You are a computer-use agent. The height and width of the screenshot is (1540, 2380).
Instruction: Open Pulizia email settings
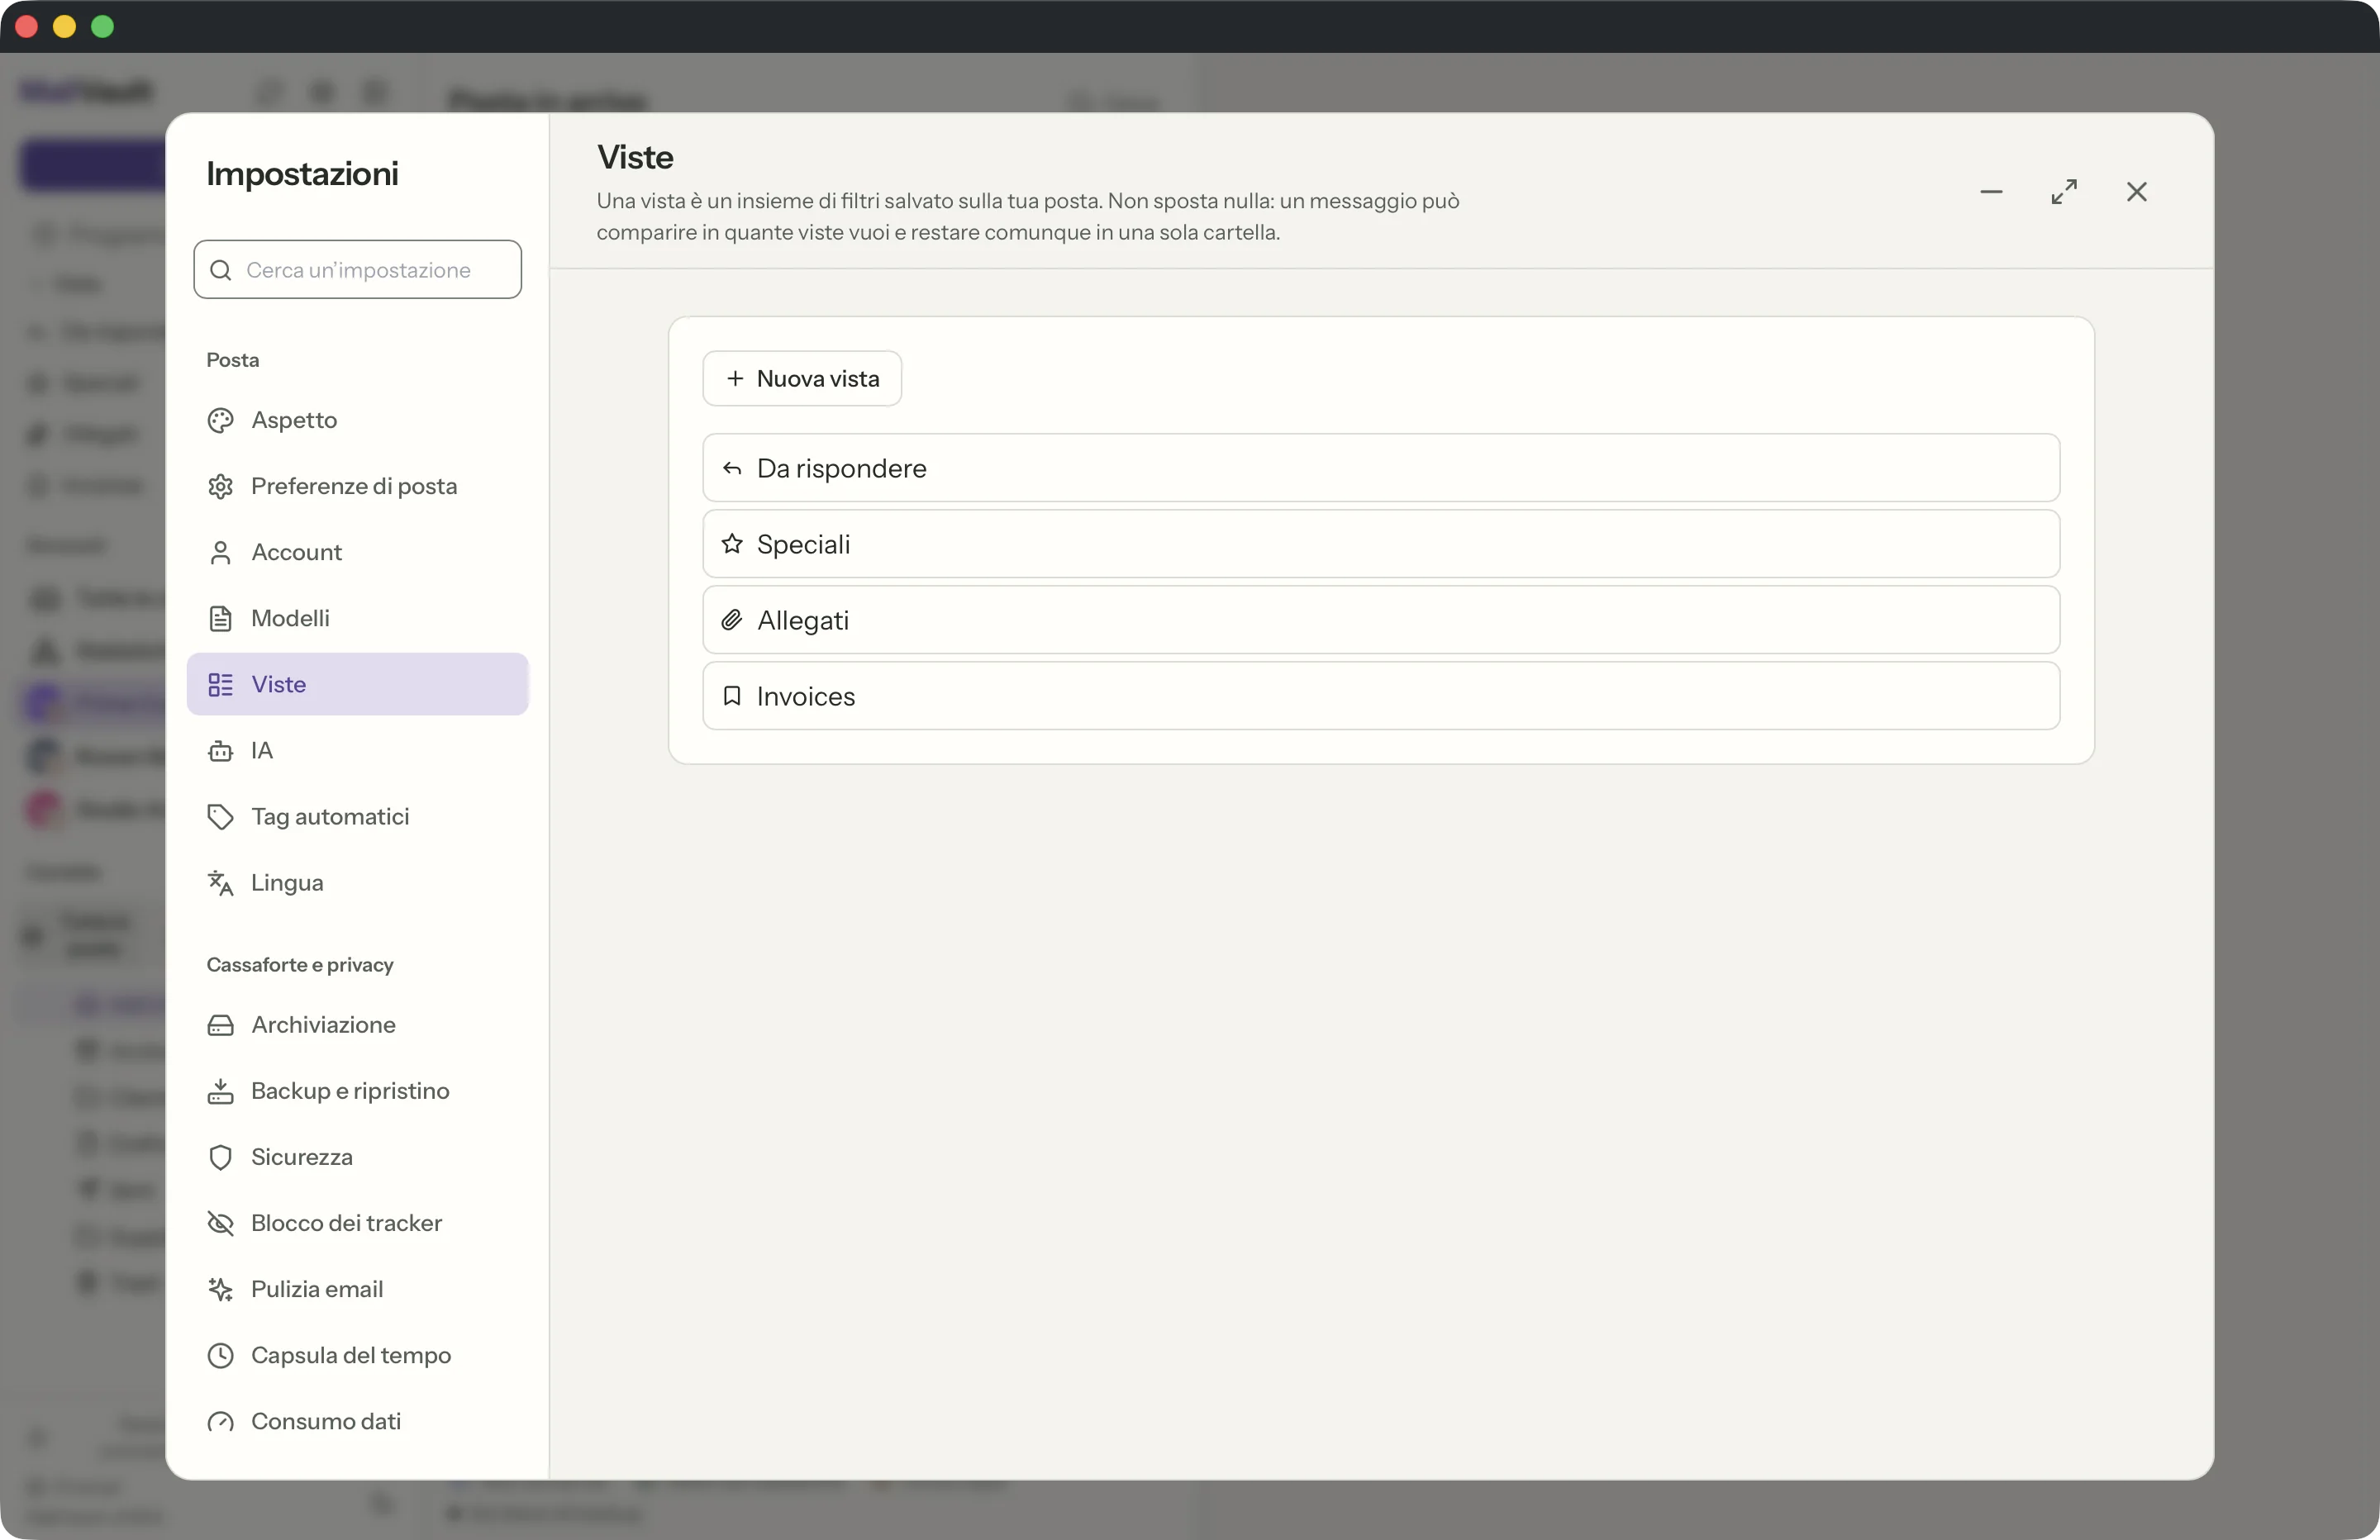point(357,1288)
